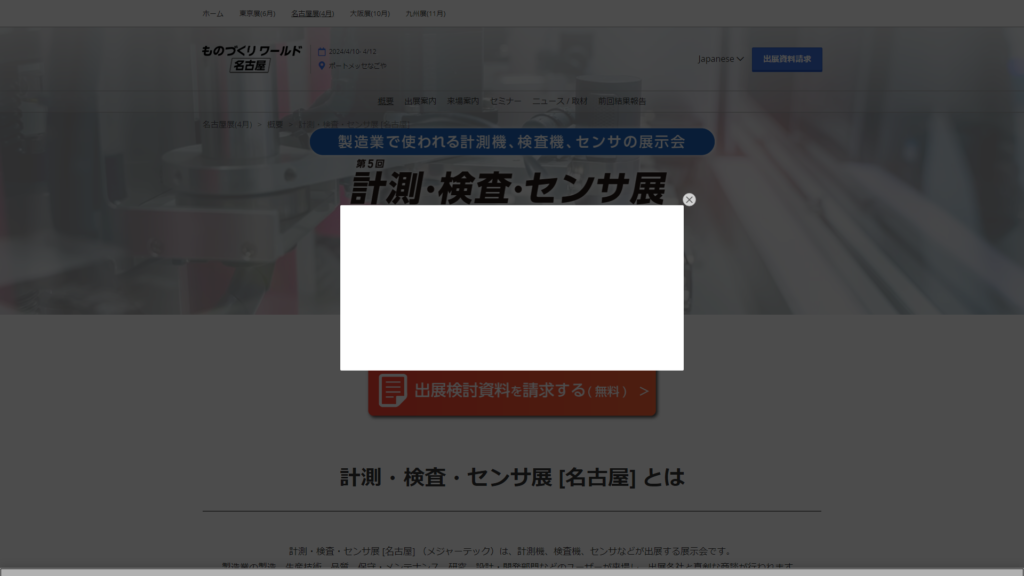This screenshot has width=1024, height=576.
Task: Go to 大阪展(10月) in the top bar
Action: coord(370,14)
